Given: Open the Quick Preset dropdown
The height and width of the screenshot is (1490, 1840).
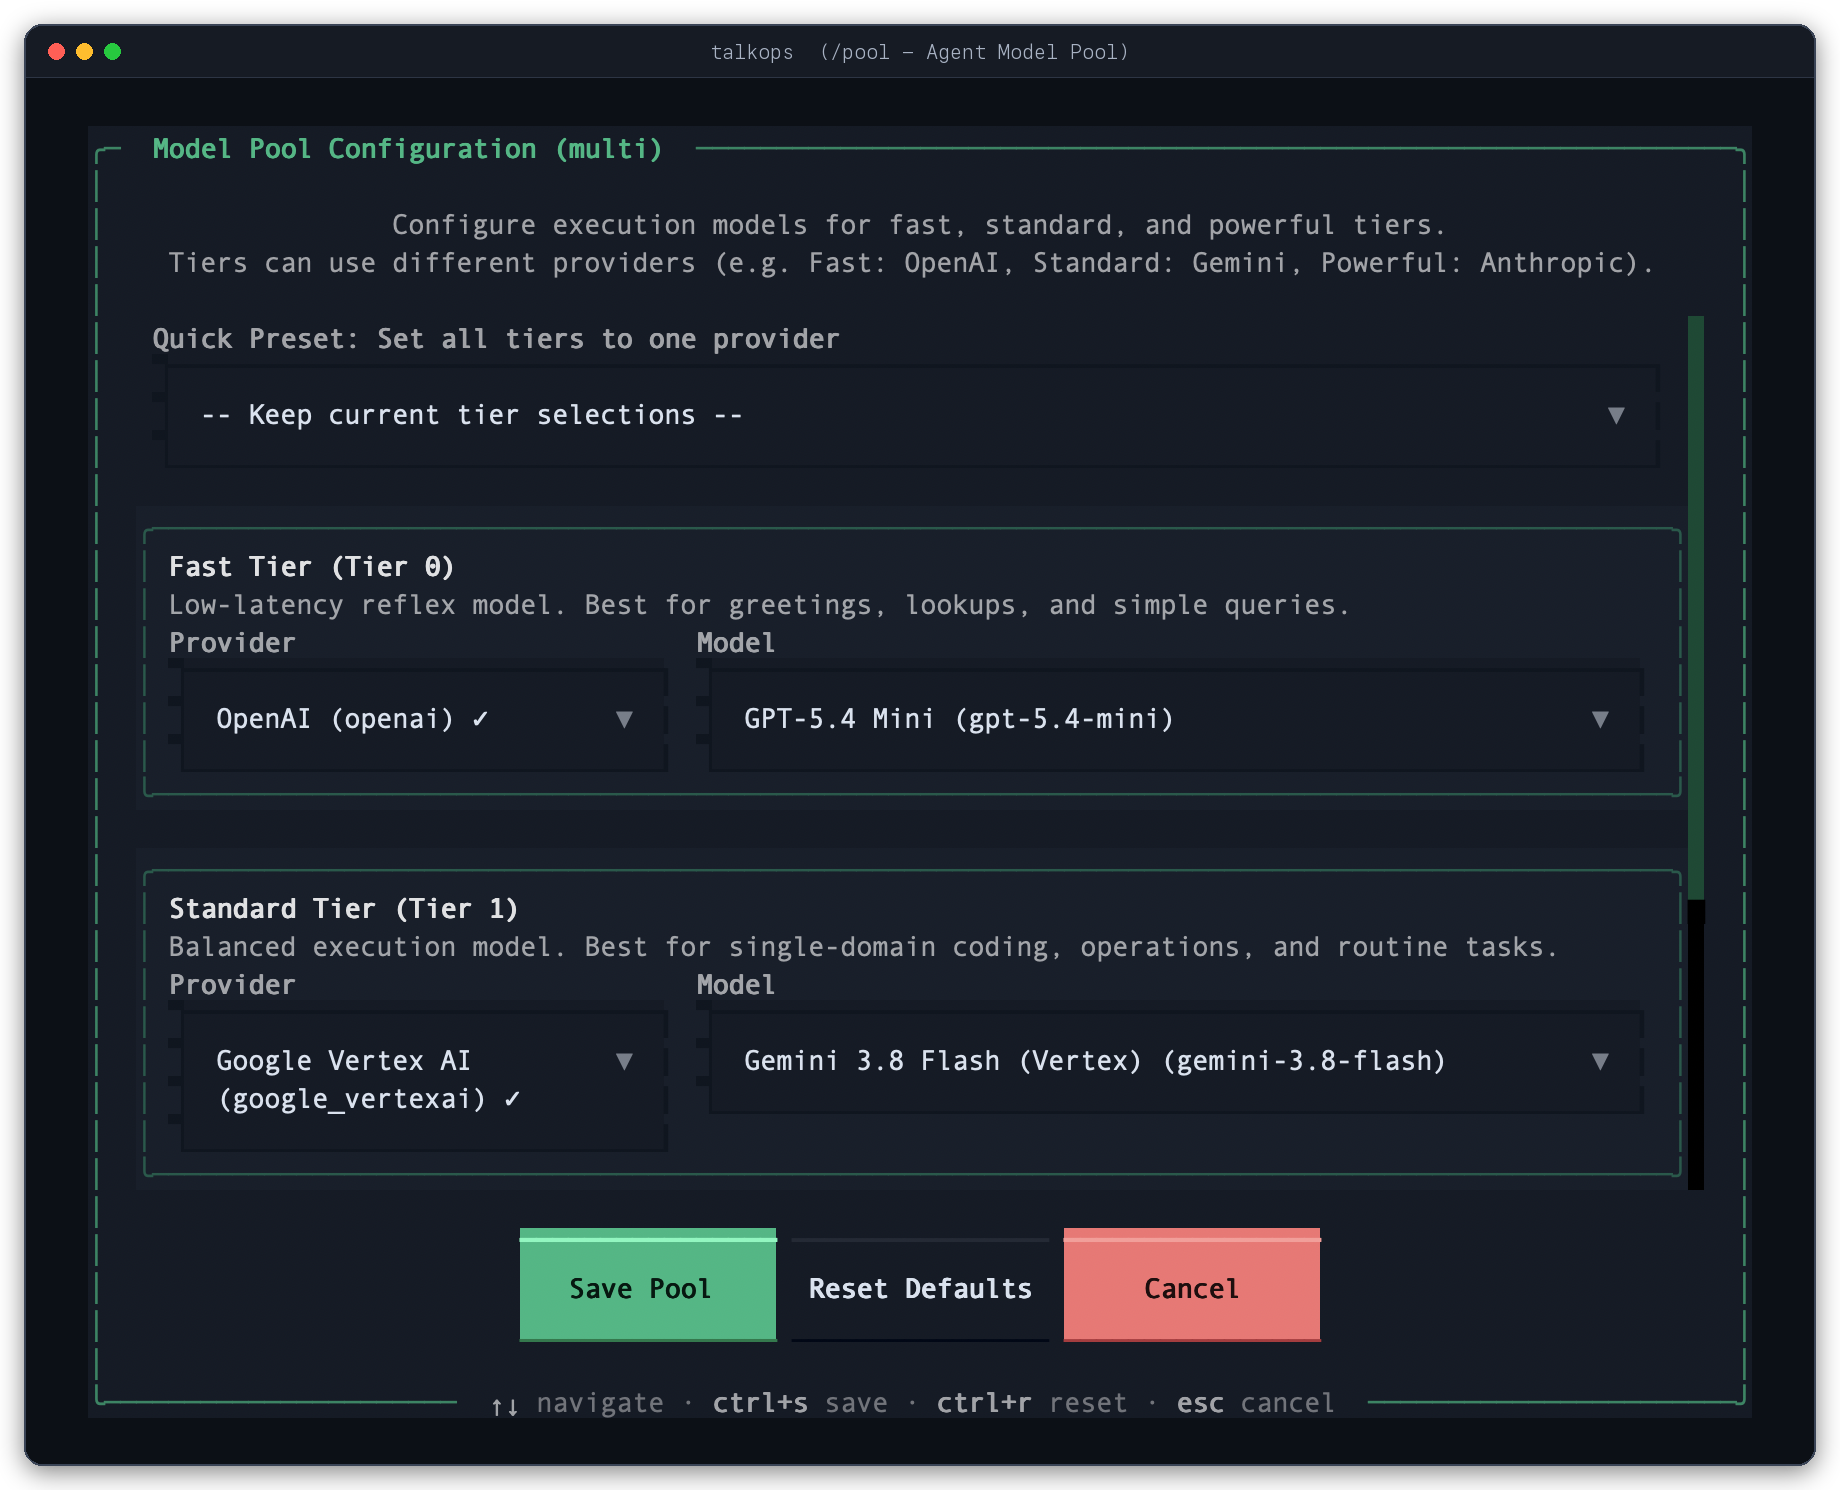Looking at the screenshot, I should 912,416.
